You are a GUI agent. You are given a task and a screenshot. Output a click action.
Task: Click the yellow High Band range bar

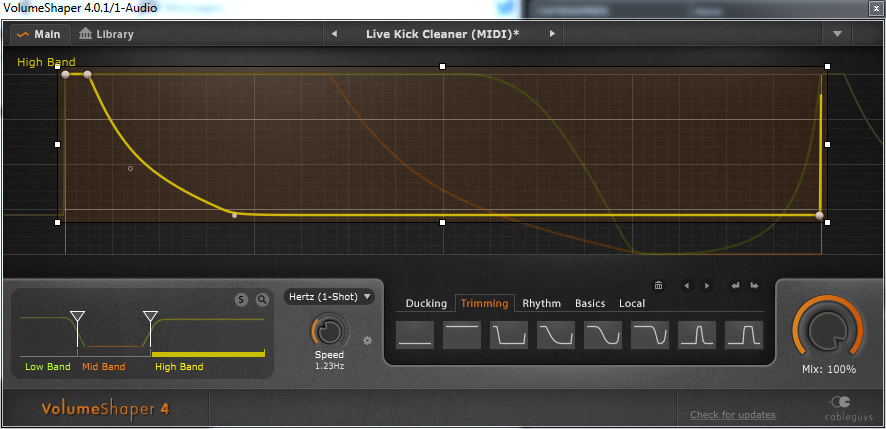(x=208, y=354)
